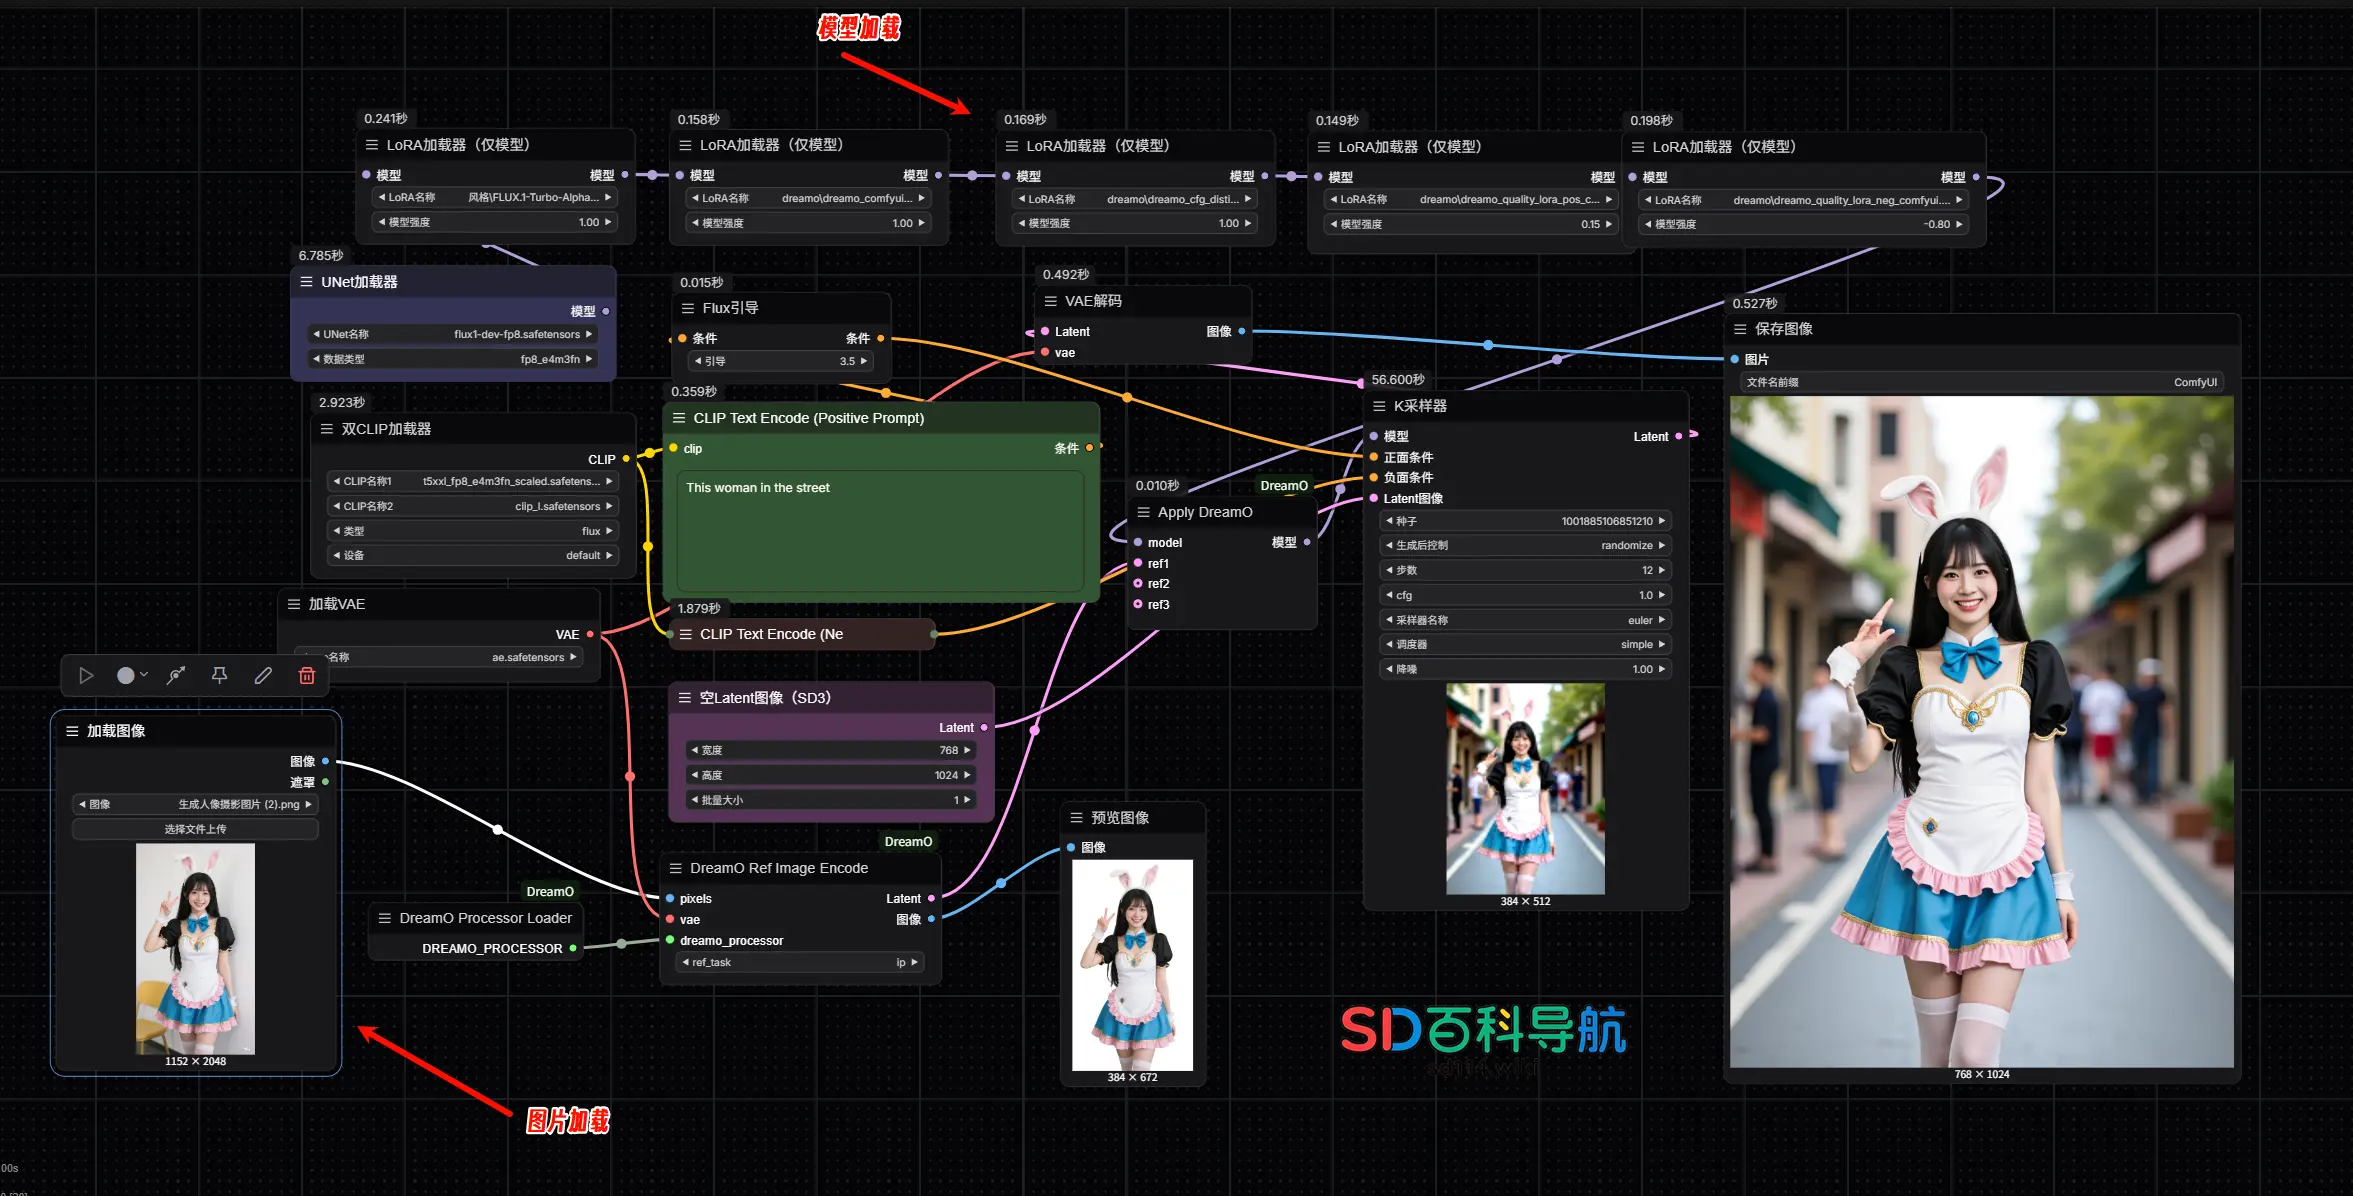
Task: Click the 预览图像 node's preview picture
Action: (x=1132, y=966)
